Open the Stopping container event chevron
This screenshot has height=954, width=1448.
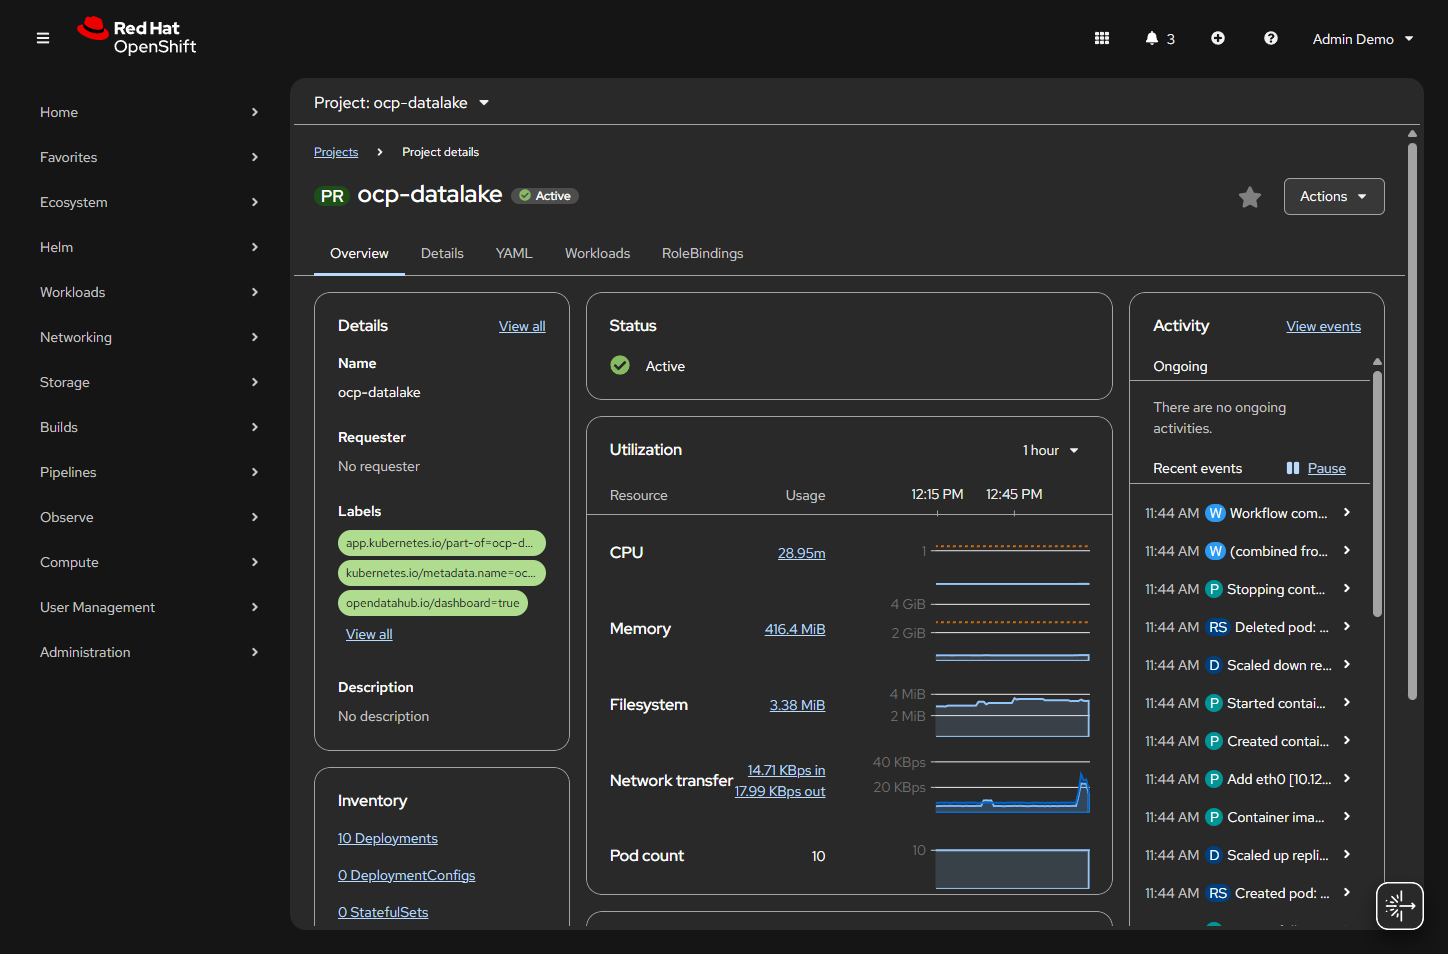coord(1347,588)
